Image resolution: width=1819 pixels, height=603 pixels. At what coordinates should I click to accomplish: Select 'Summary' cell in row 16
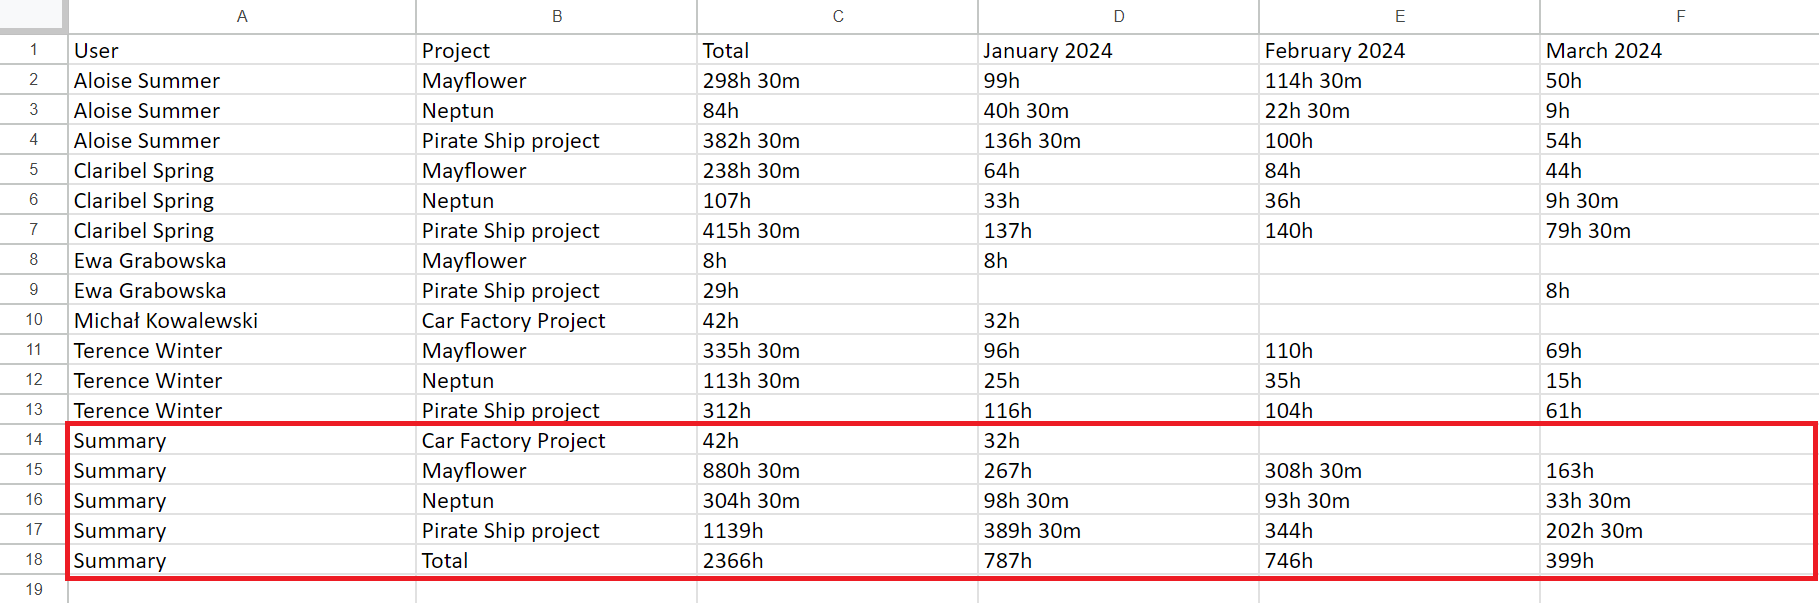(242, 500)
